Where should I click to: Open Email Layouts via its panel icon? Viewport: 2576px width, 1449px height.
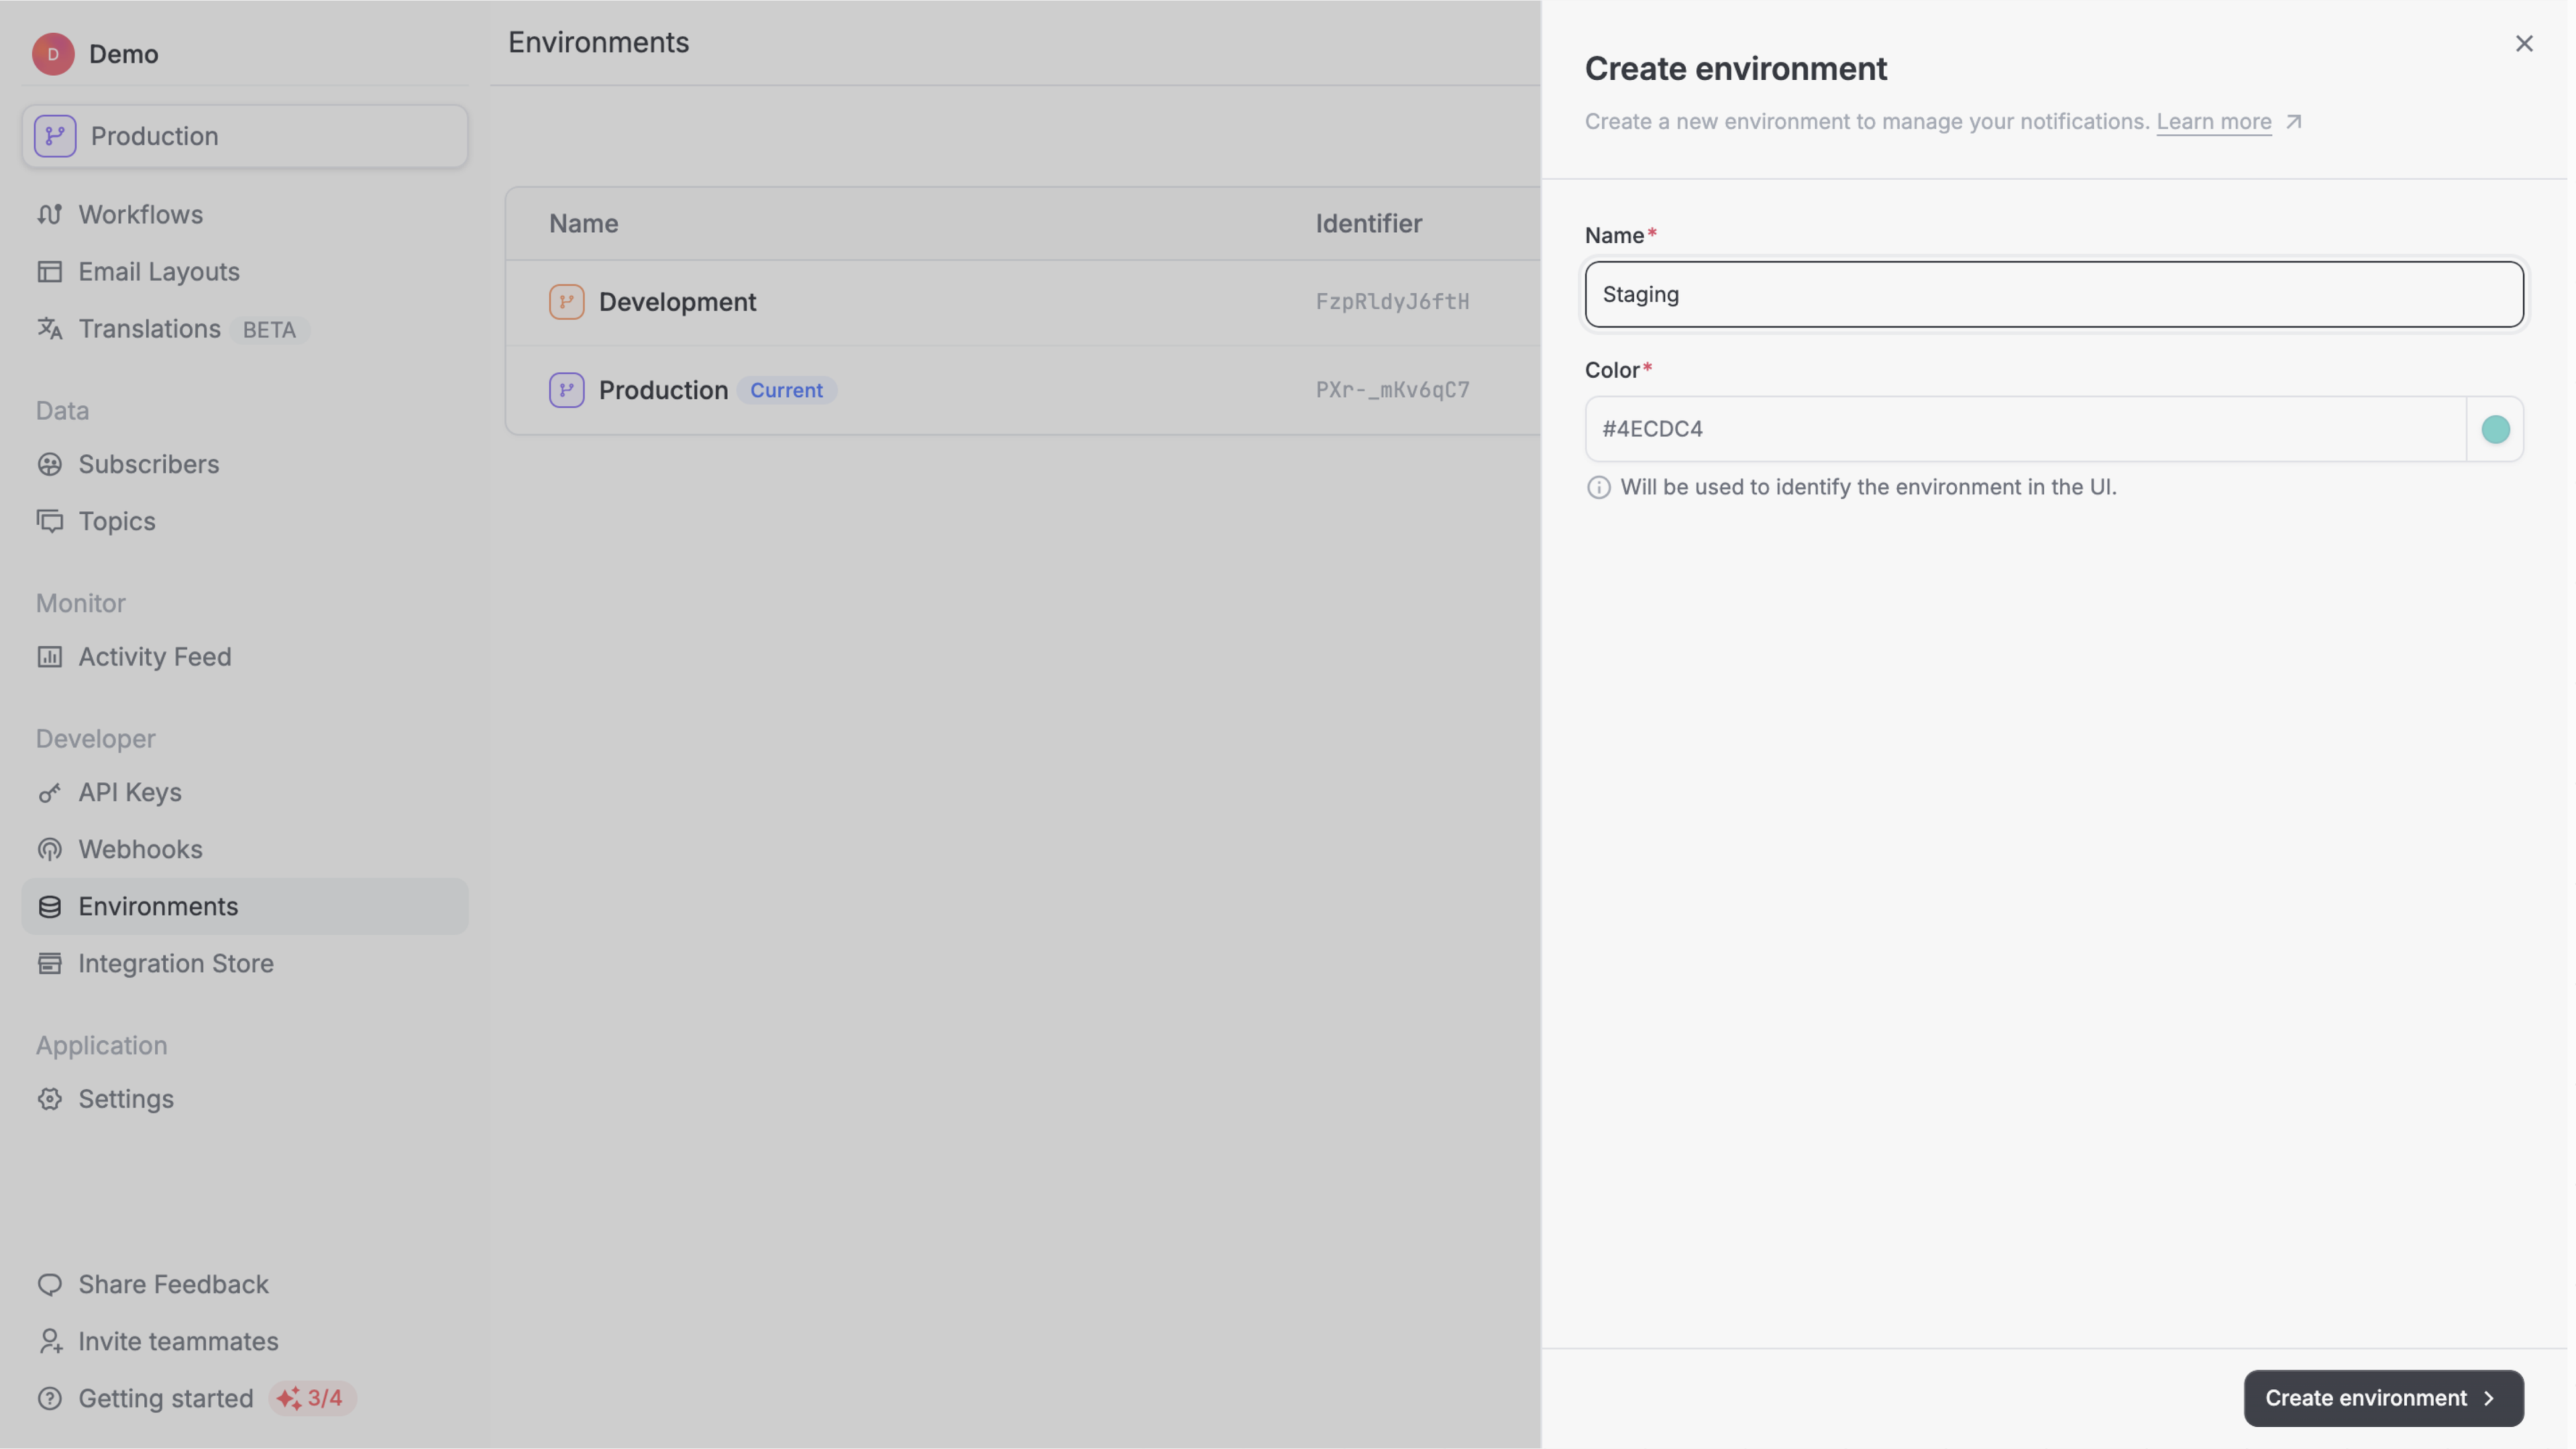(x=51, y=271)
